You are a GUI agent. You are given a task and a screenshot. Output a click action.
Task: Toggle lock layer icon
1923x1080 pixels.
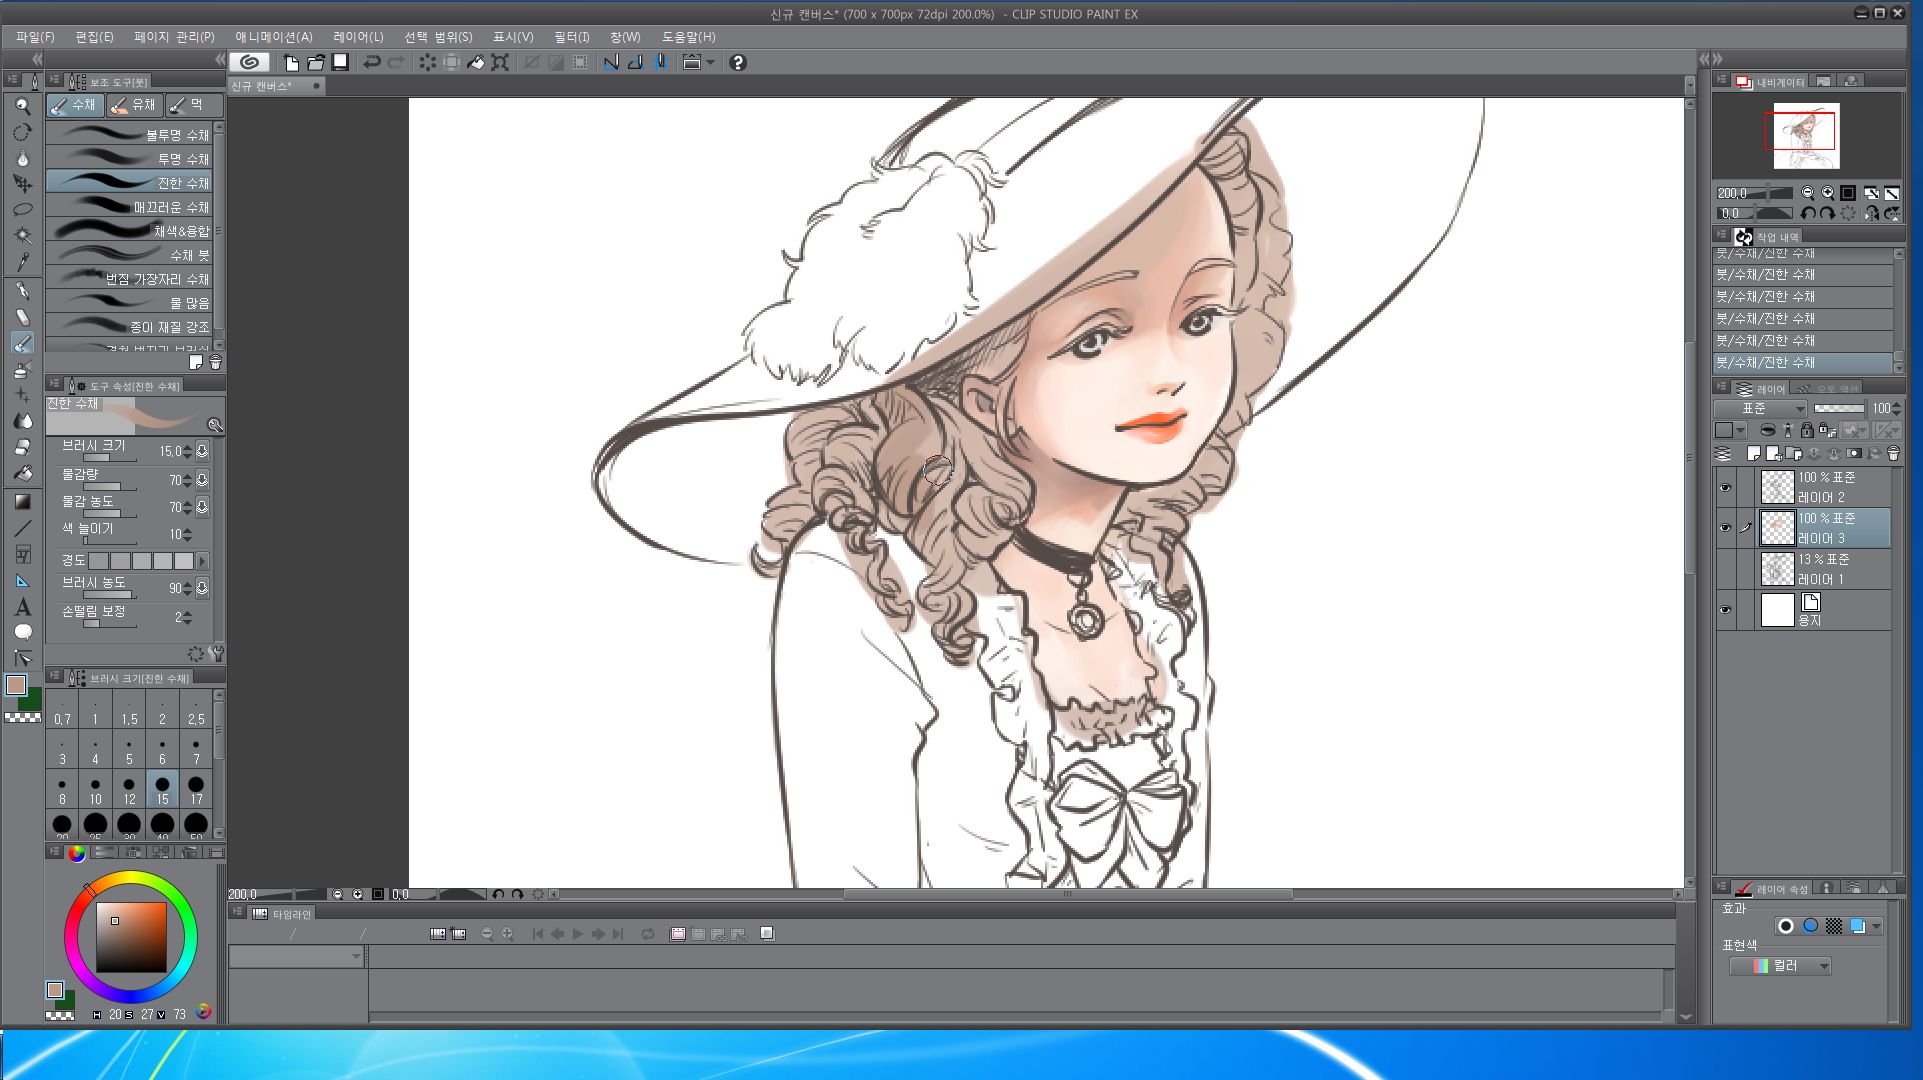point(1807,430)
